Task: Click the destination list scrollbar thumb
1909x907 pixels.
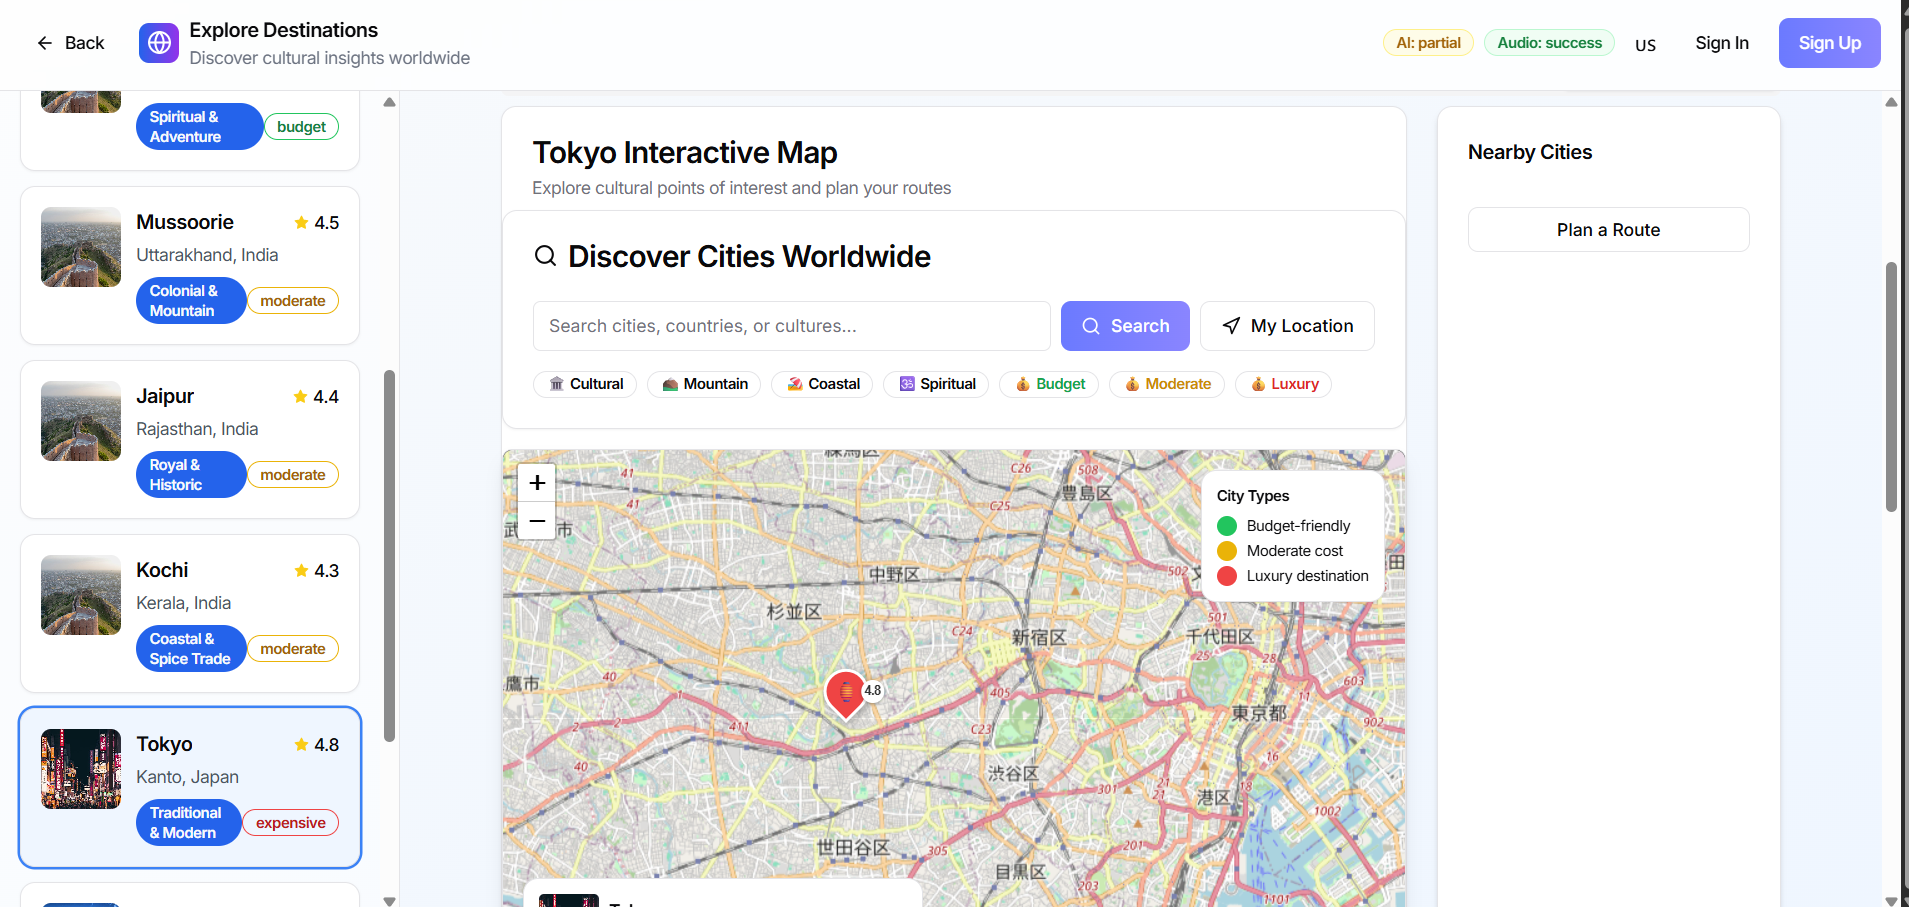Action: click(389, 556)
